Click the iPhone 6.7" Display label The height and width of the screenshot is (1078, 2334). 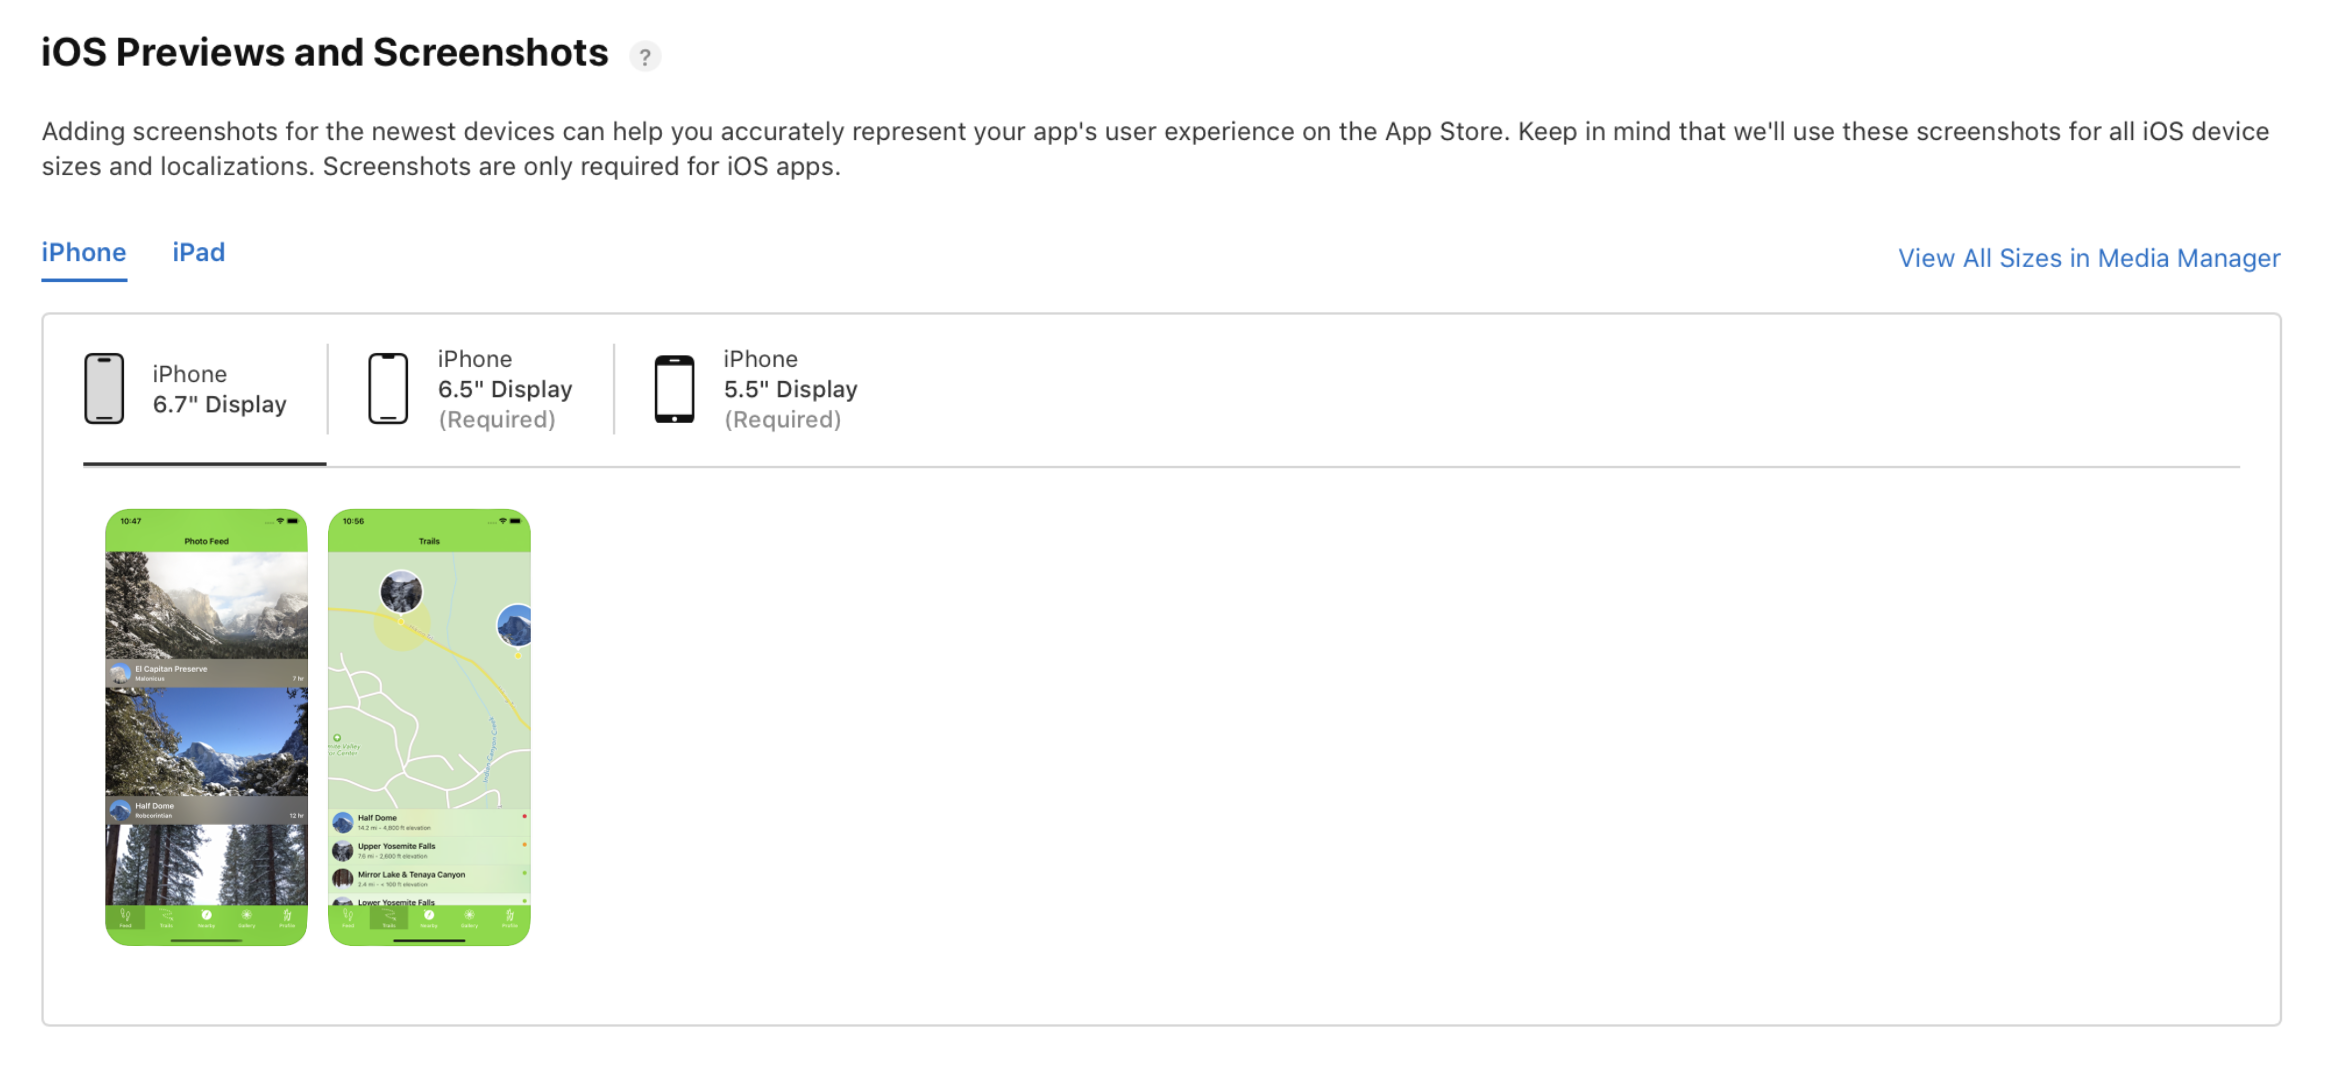[x=218, y=388]
